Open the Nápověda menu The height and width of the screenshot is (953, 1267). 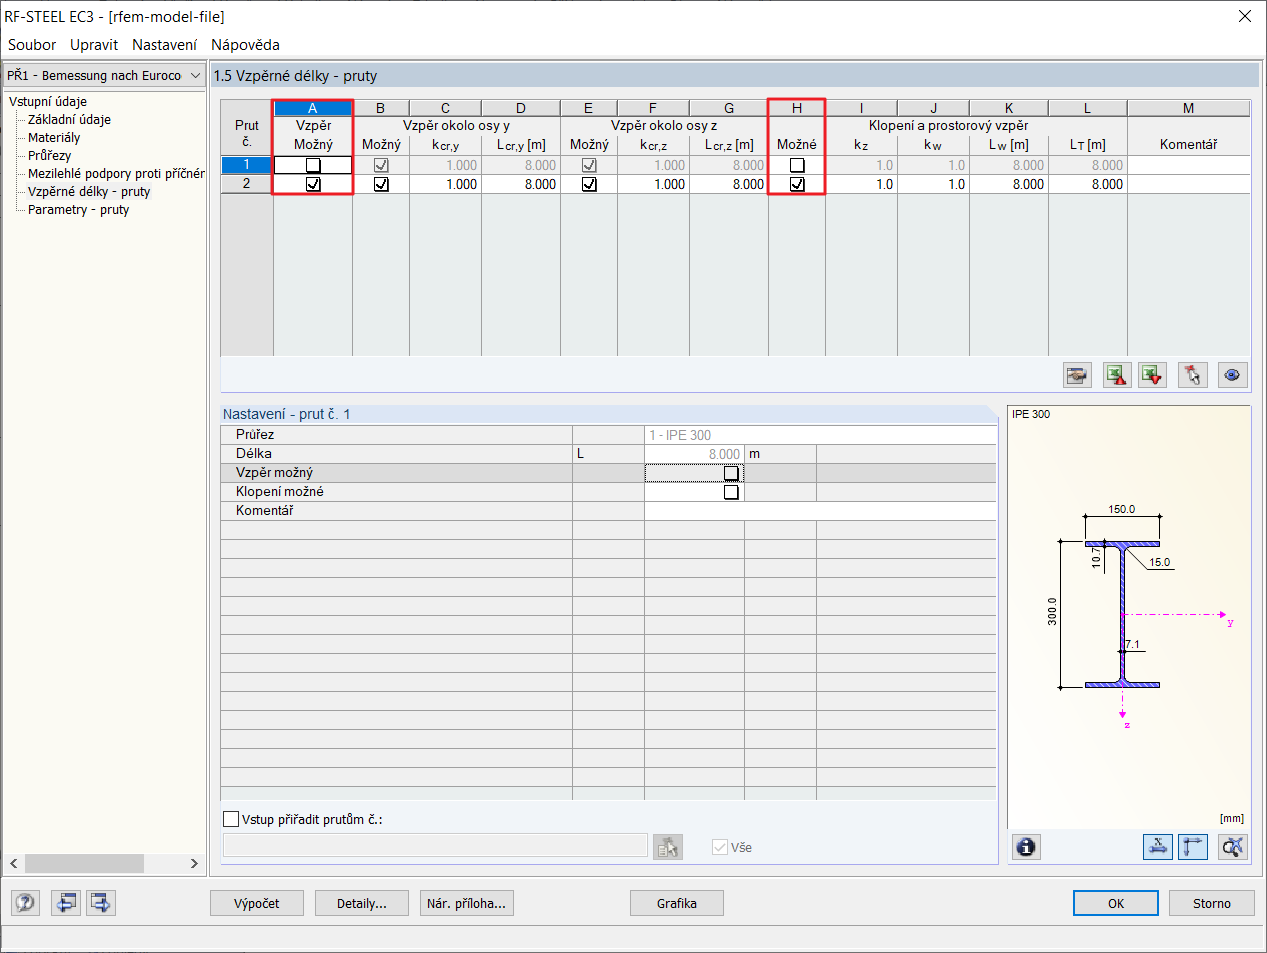(245, 45)
